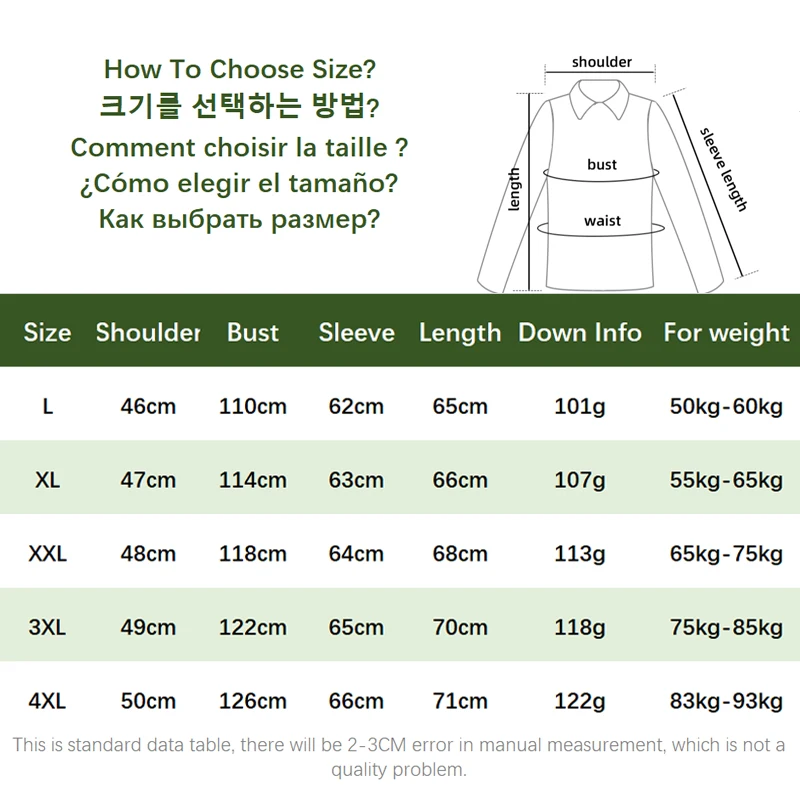This screenshot has width=800, height=800.
Task: Click the 'shoulder' label on diagram
Action: [x=602, y=62]
